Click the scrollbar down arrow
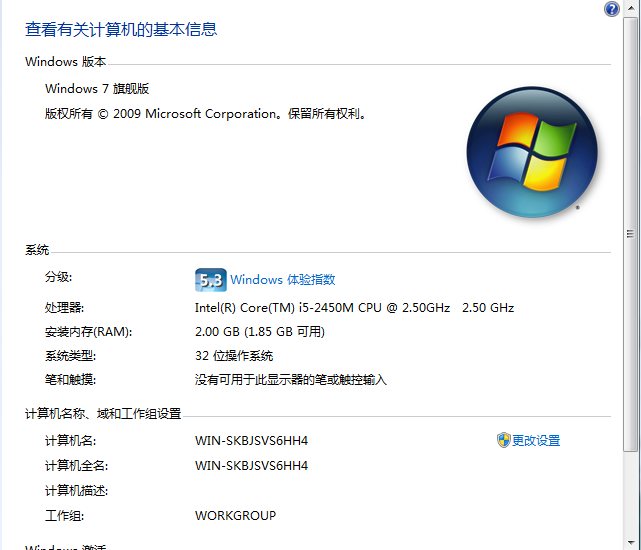The width and height of the screenshot is (641, 550). tap(631, 543)
